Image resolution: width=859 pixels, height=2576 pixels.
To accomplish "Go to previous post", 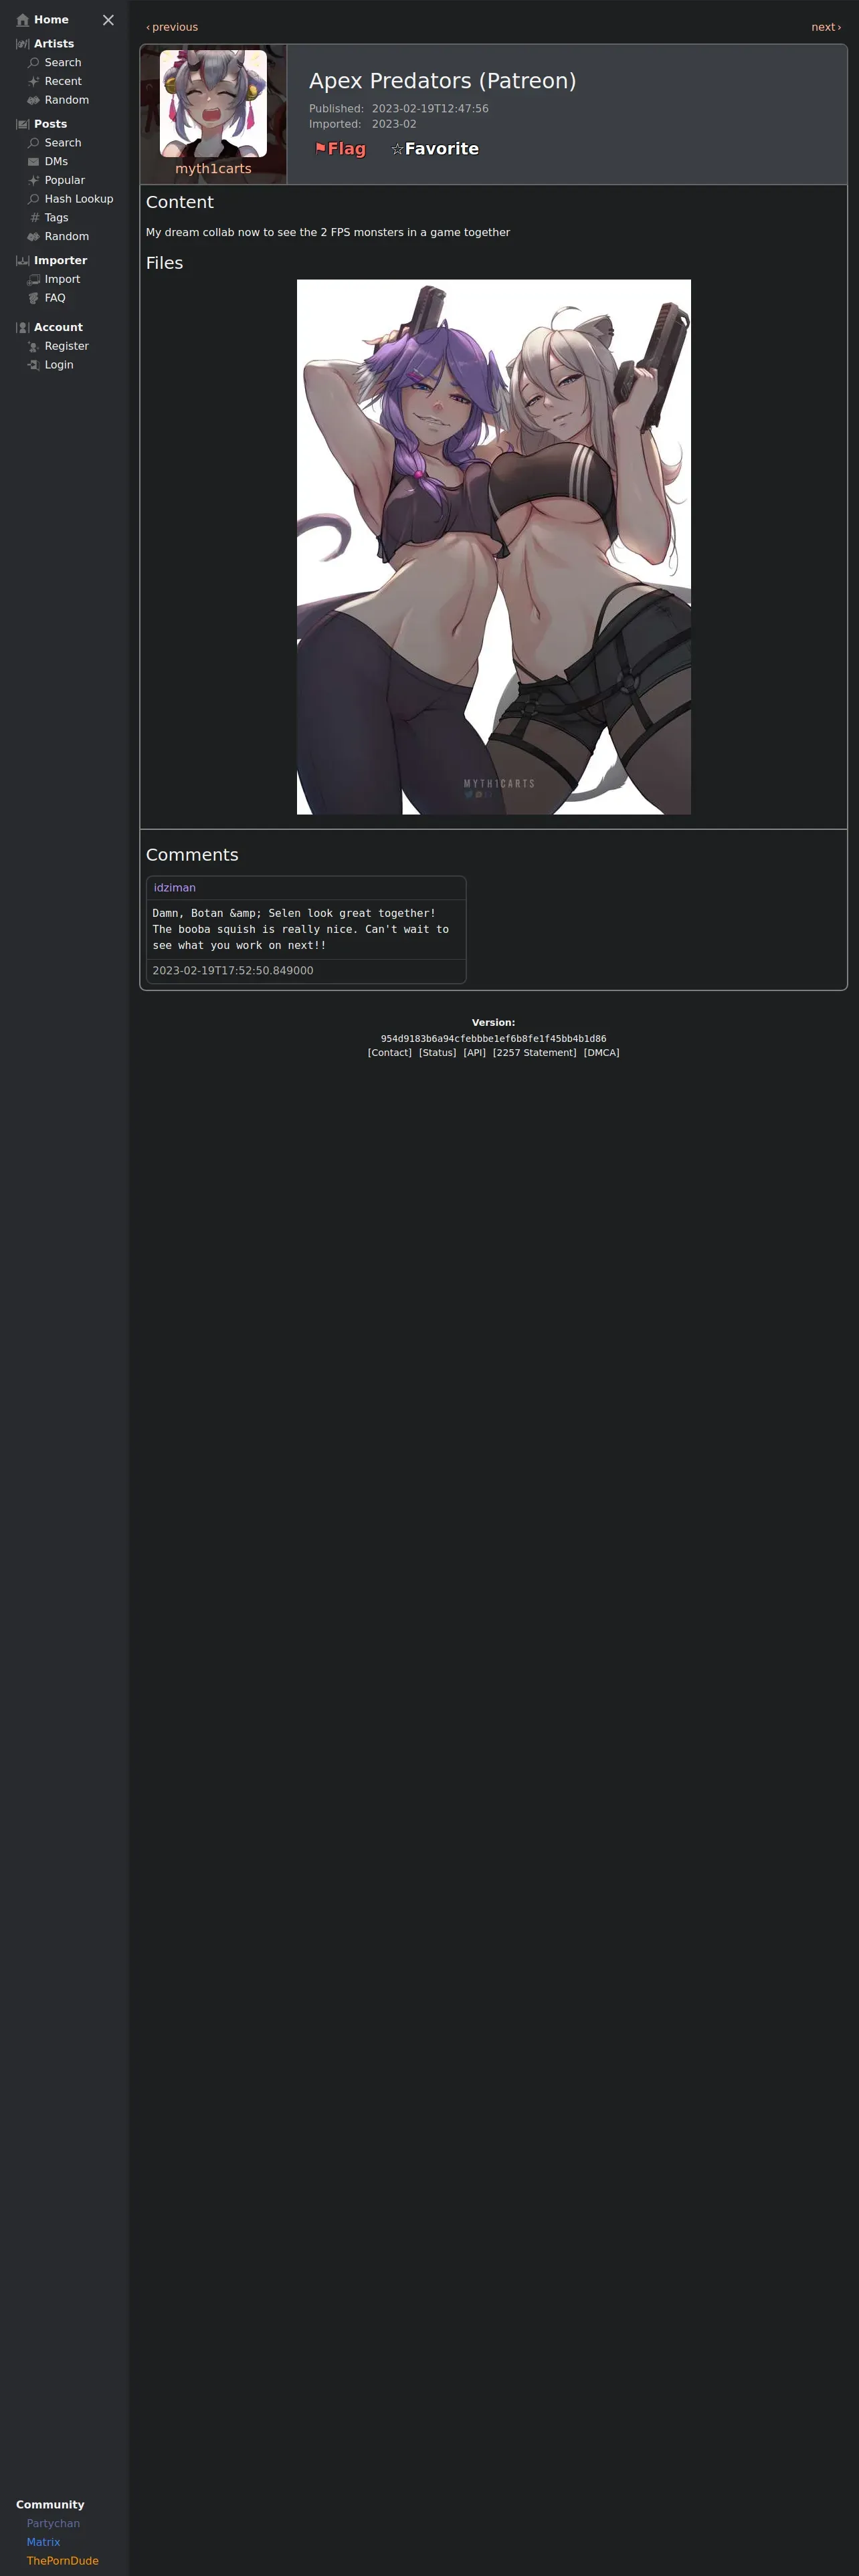I will tap(172, 27).
